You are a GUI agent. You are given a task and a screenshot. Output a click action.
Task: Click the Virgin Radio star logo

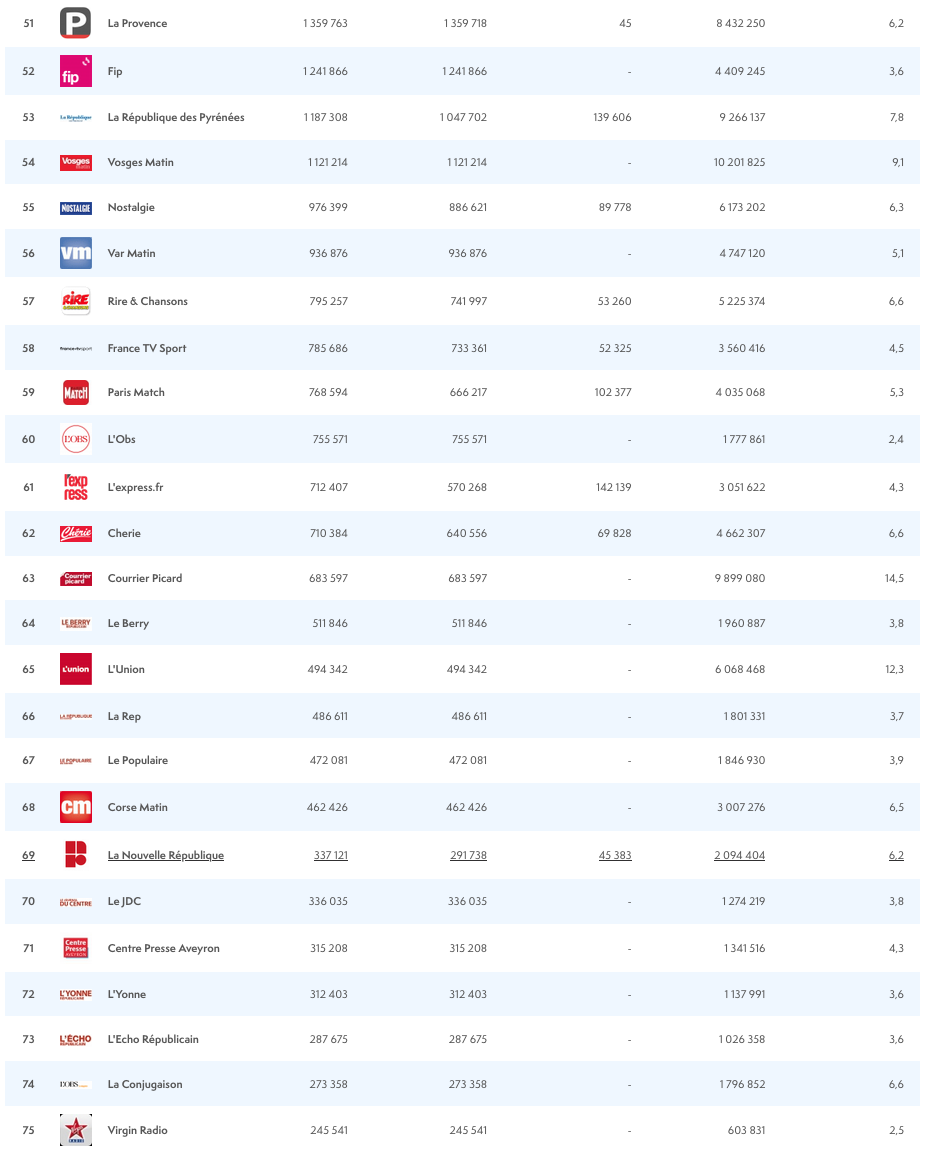(x=76, y=1130)
